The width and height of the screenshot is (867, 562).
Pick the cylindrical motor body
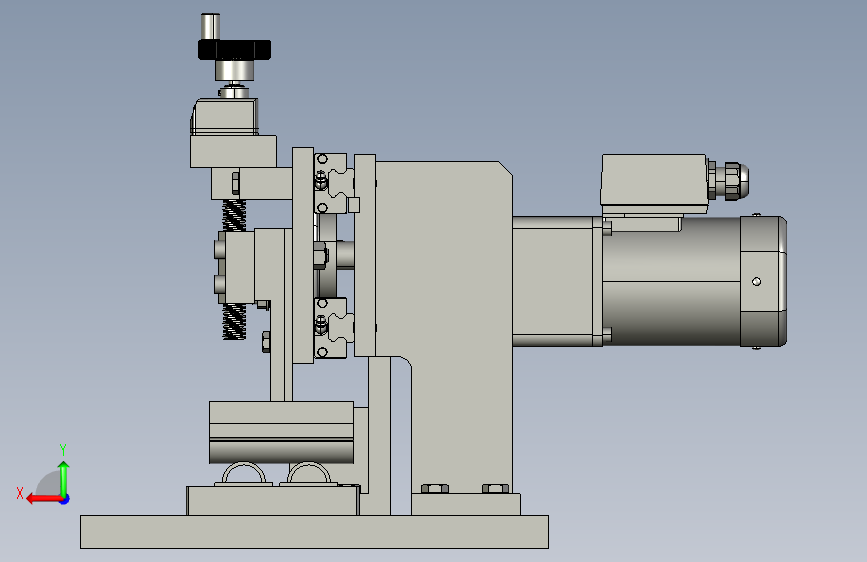tap(671, 281)
